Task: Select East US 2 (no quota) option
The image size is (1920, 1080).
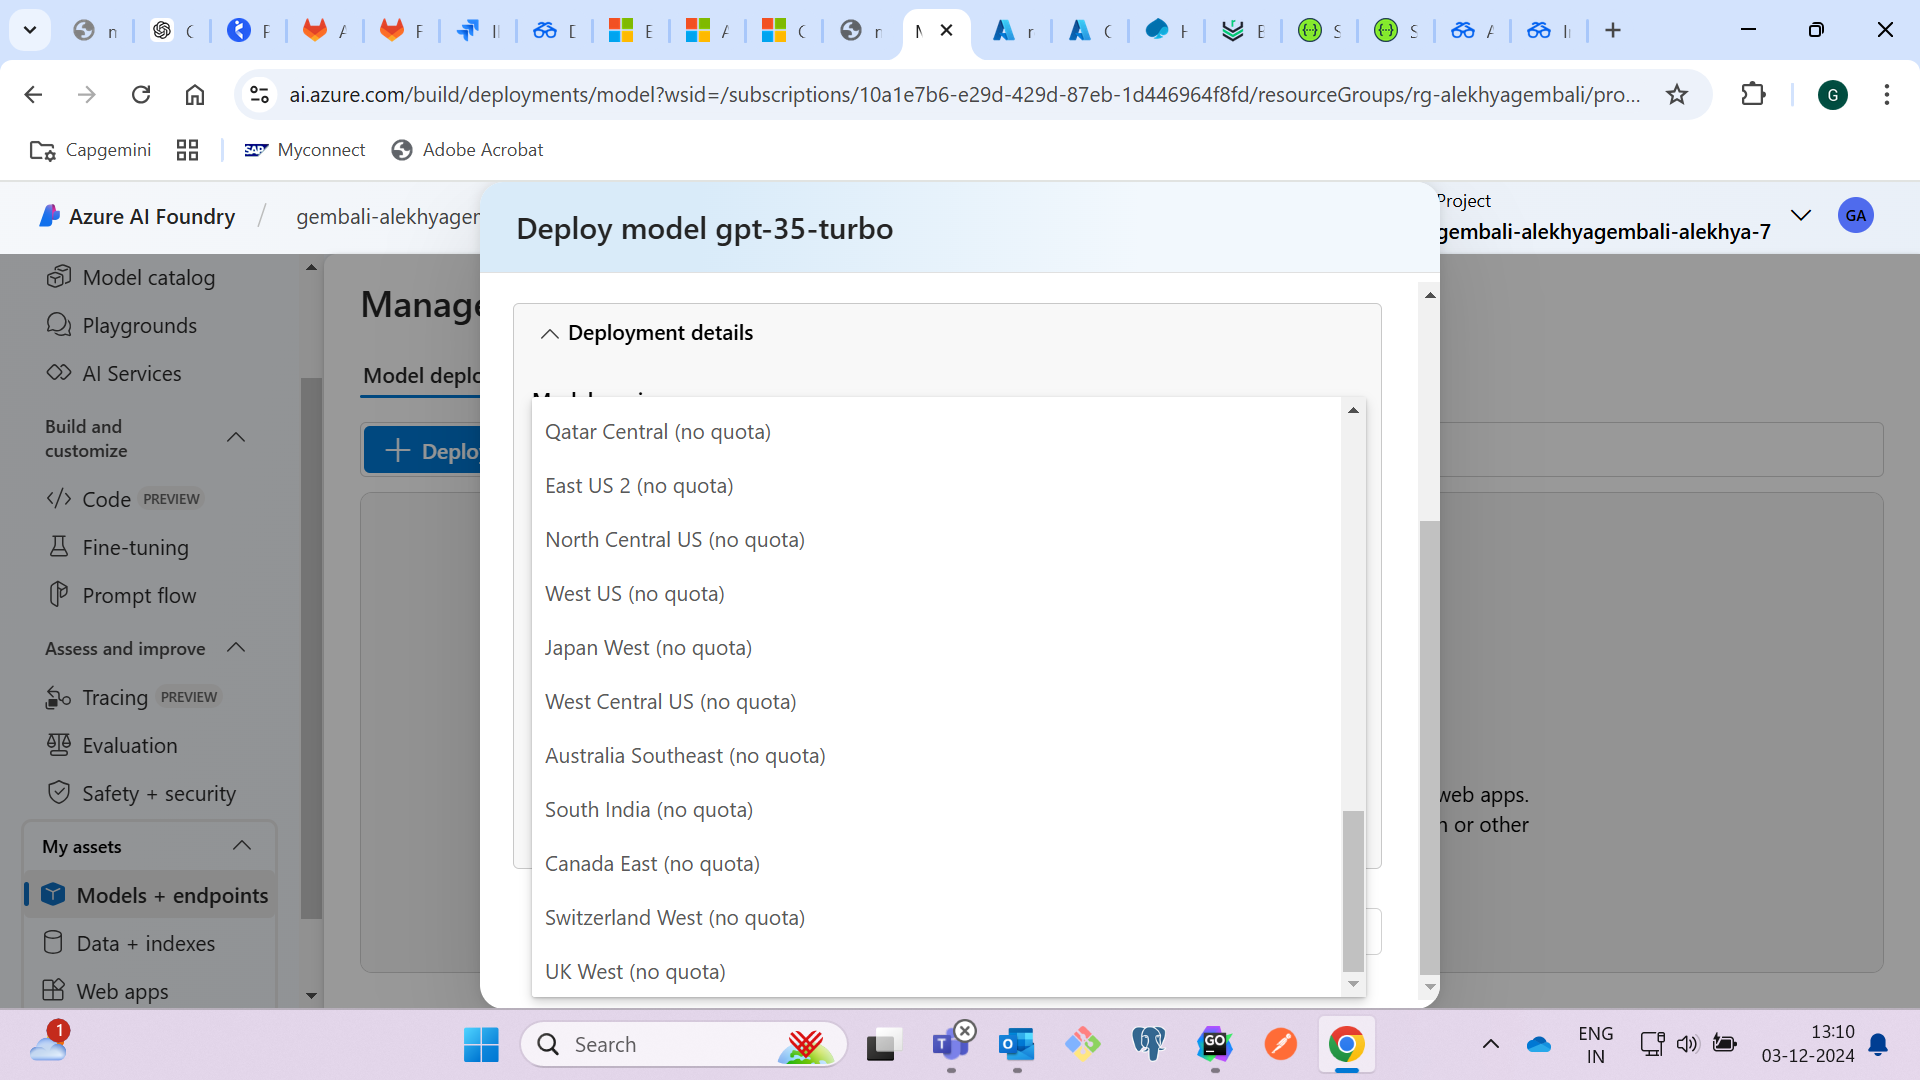Action: (x=936, y=486)
